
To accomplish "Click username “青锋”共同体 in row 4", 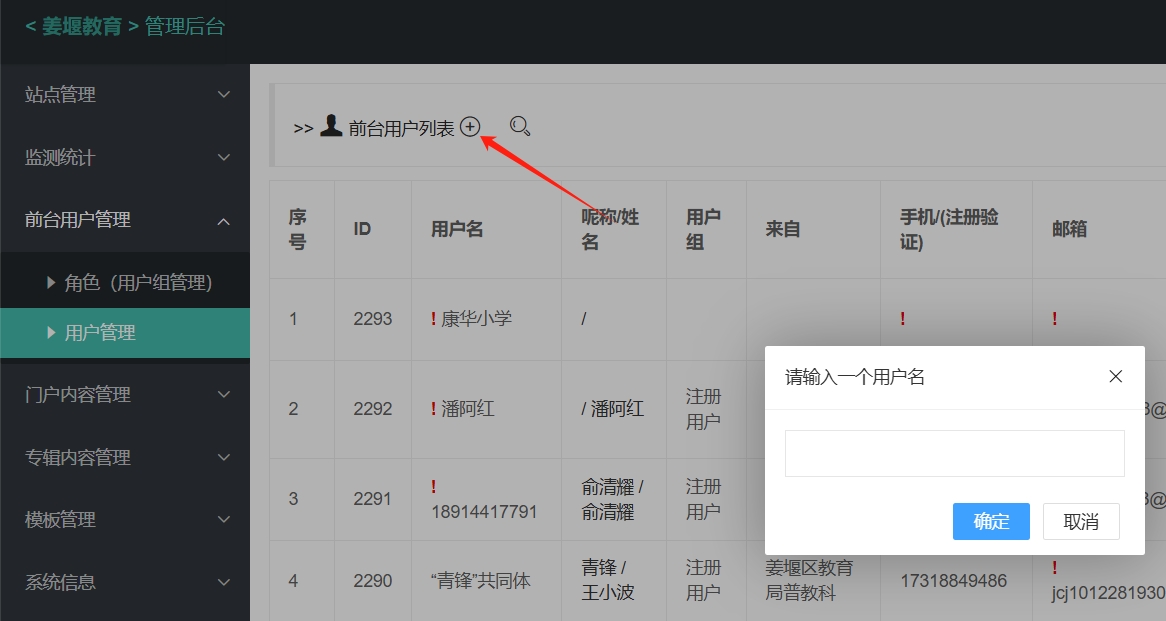I will pyautogui.click(x=480, y=581).
